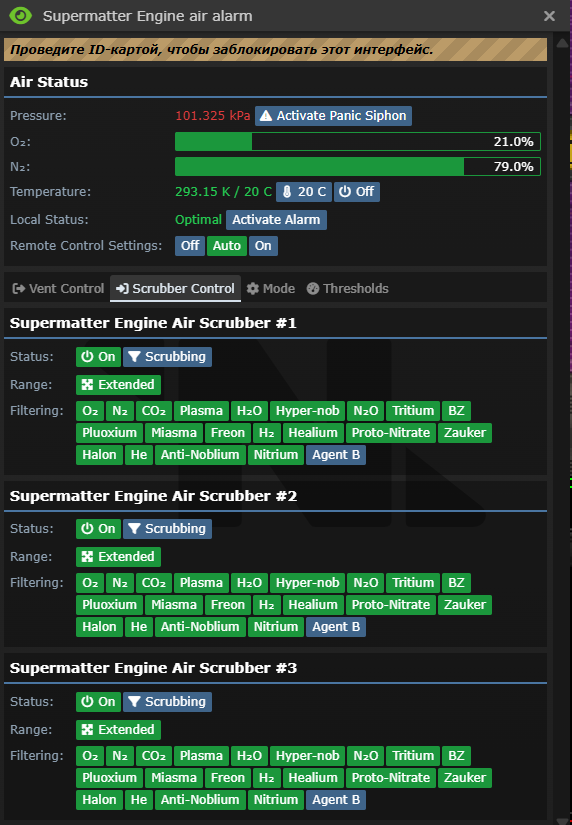Toggle the temperature control power Off button
This screenshot has width=572, height=825.
[x=357, y=192]
